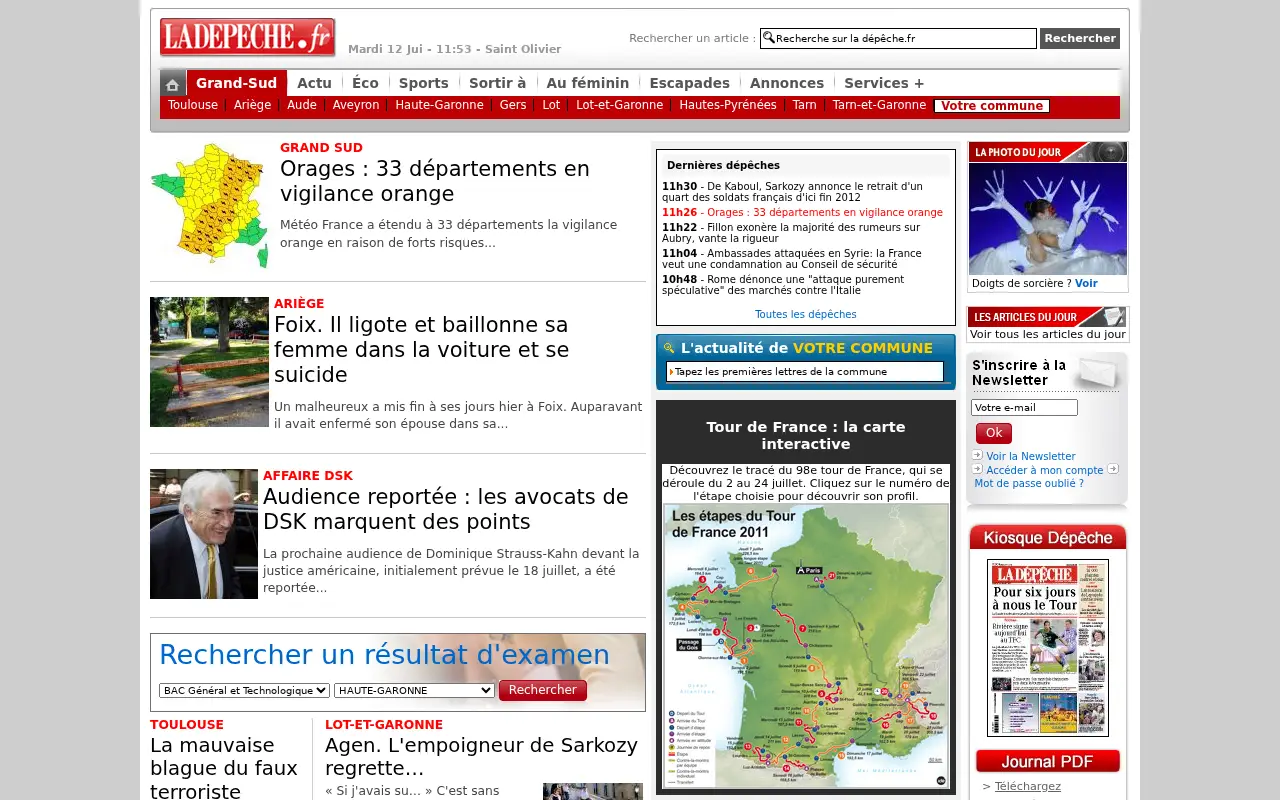This screenshot has width=1280, height=800.
Task: Click Accéder à mon compte link
Action: 1045,470
